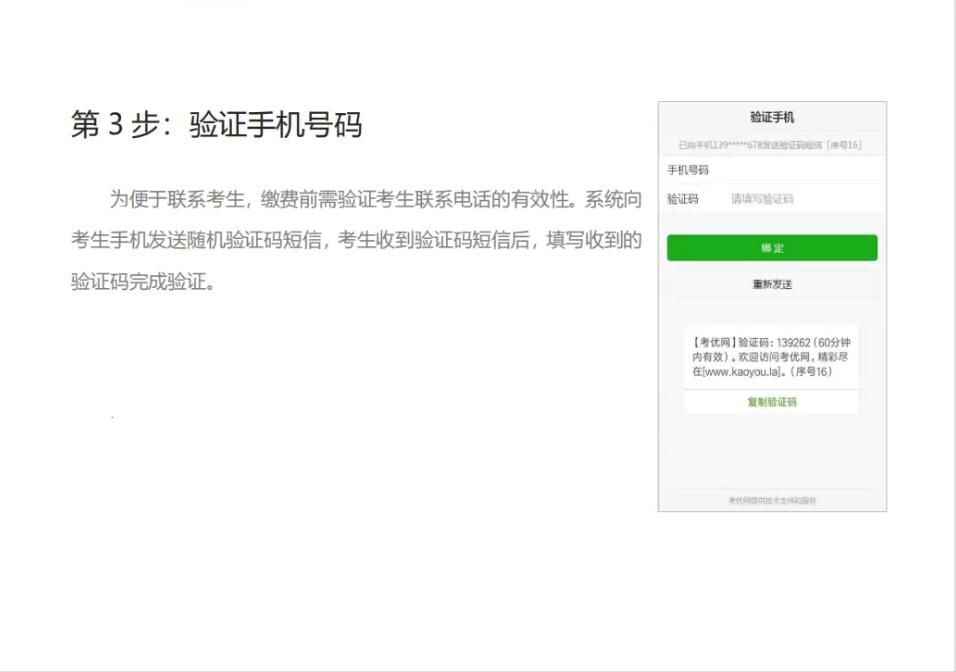Click the 考优网提供技术支持和服务 footer text

click(772, 500)
